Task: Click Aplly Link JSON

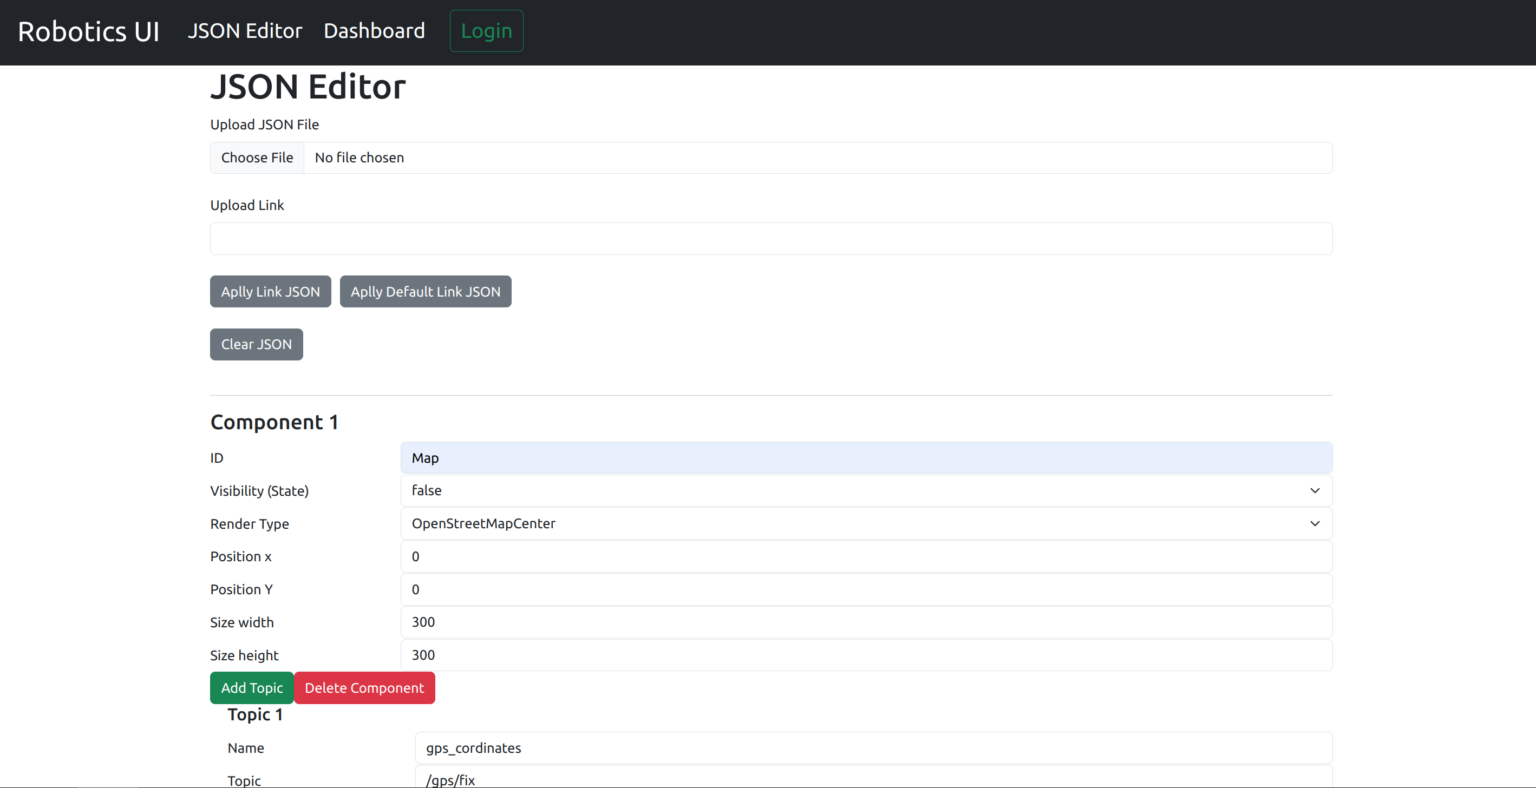Action: click(x=270, y=291)
